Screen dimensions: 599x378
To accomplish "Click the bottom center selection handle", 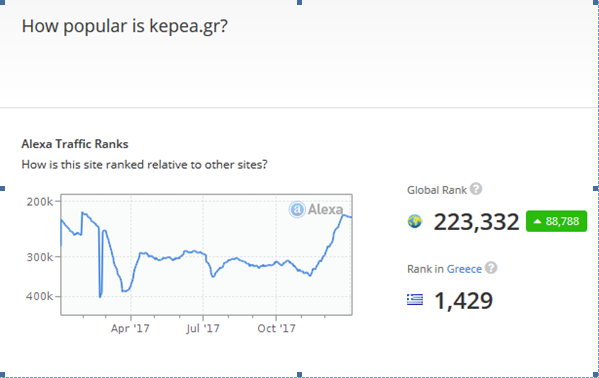I will (300, 375).
